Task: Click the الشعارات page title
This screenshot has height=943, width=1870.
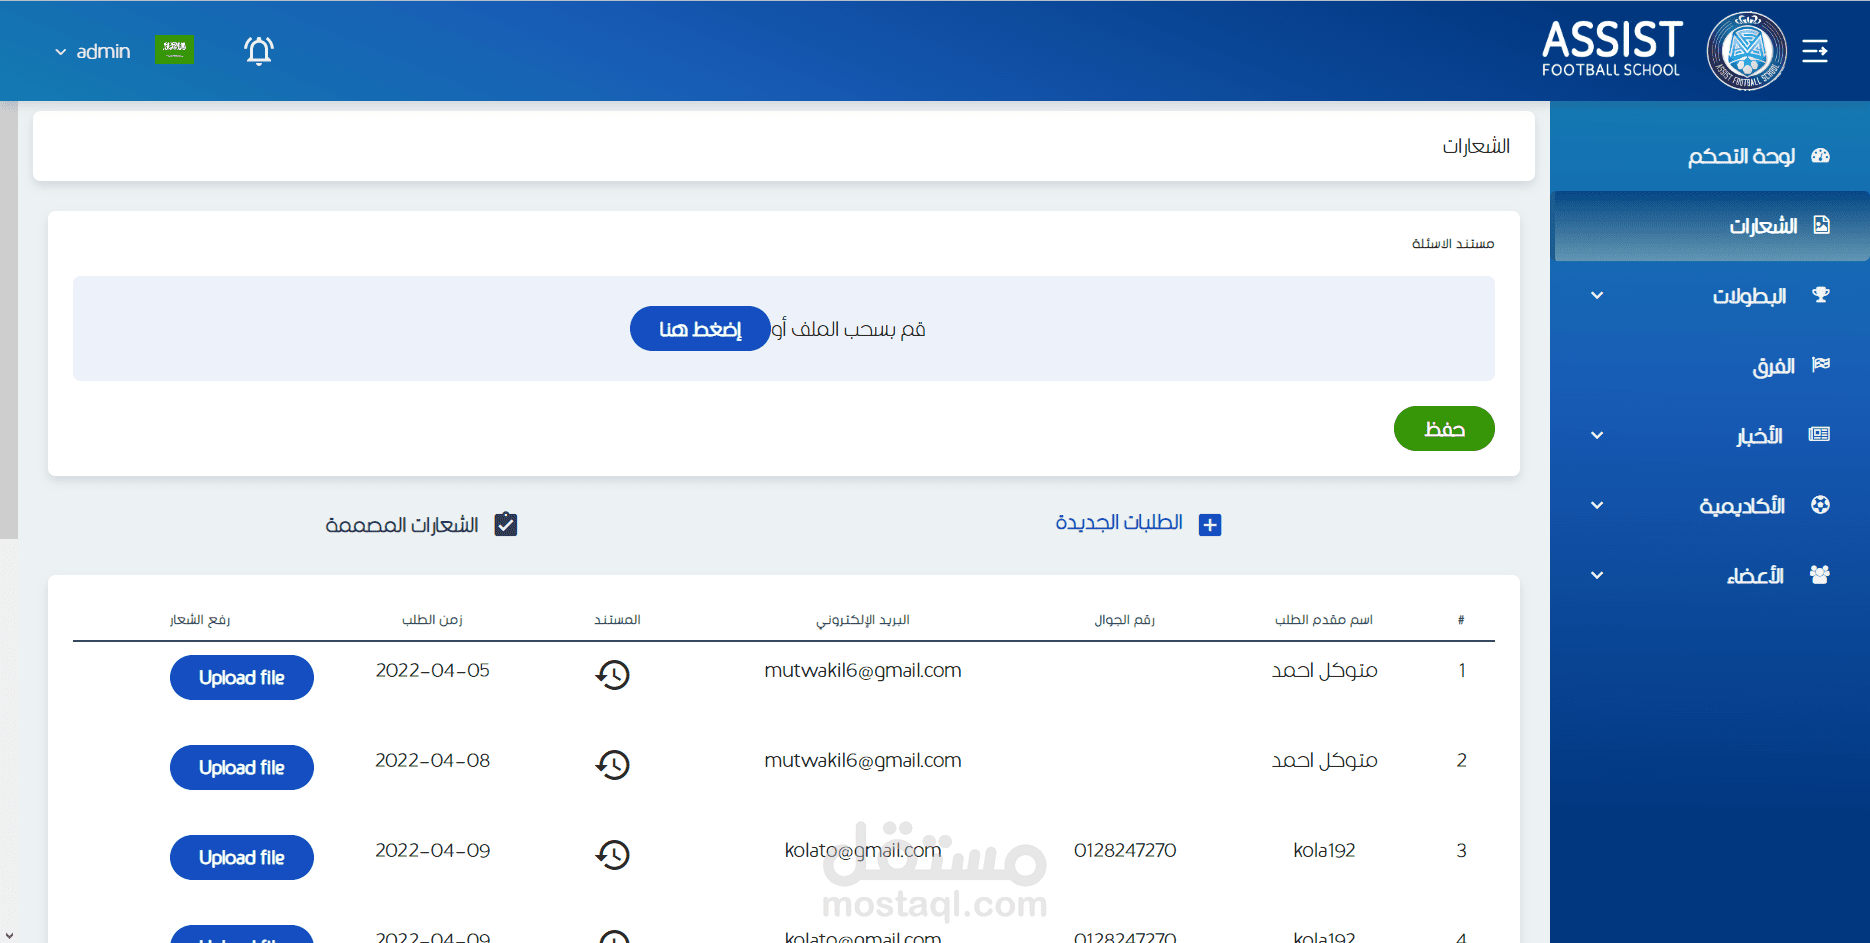Action: (1476, 146)
